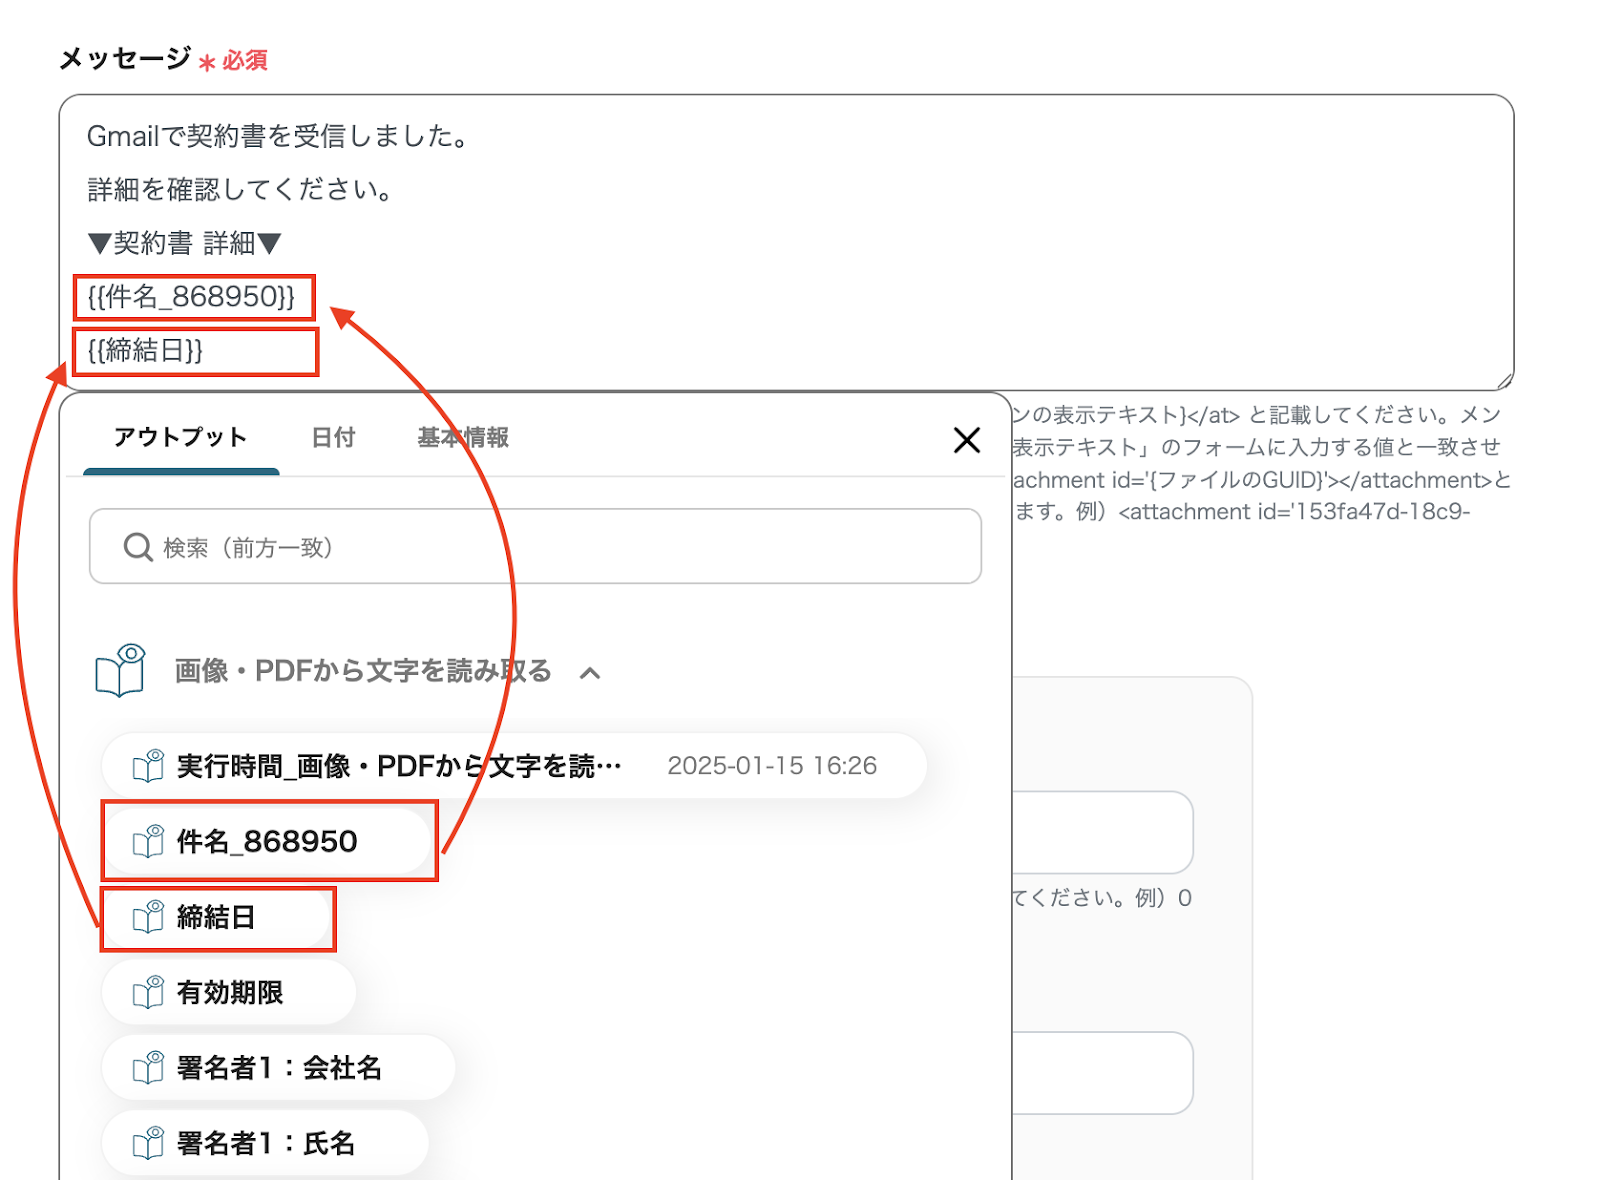The height and width of the screenshot is (1180, 1600).
Task: Collapse the 画像・PDFから文字を読み取る section chevron
Action: click(590, 673)
